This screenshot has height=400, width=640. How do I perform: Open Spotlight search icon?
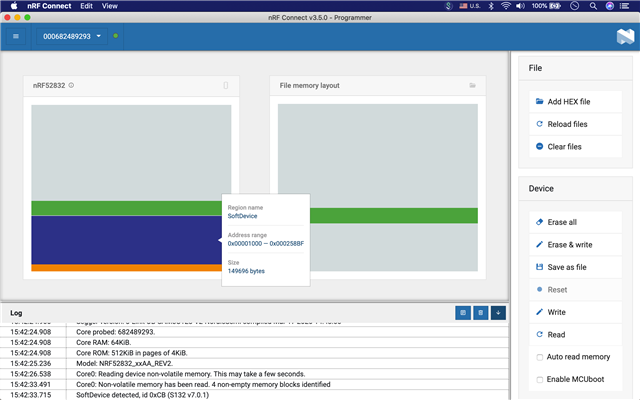593,6
